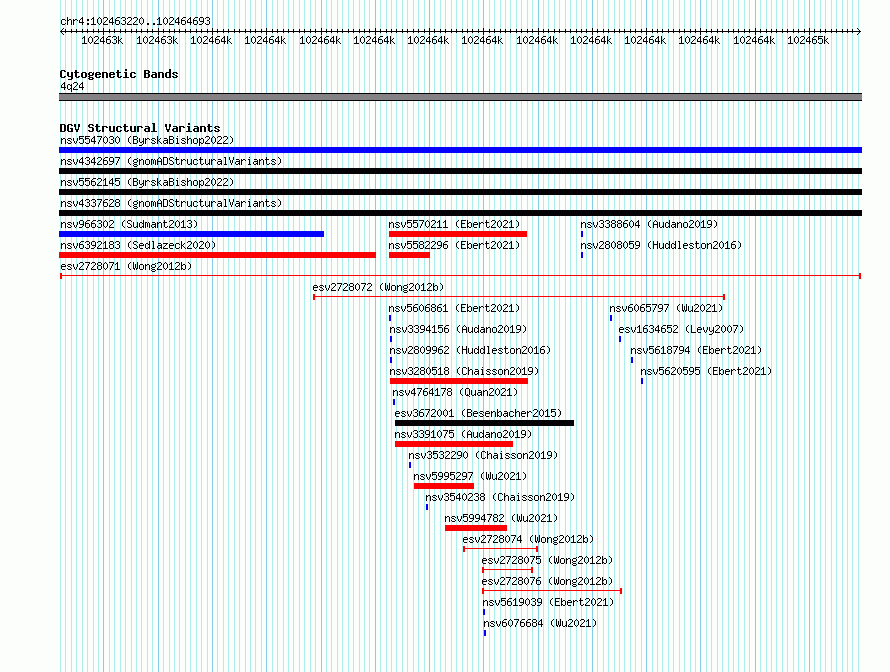Click the esv2728075 (Wong2012b) label
Screen dimensions: 890x672
coord(547,560)
